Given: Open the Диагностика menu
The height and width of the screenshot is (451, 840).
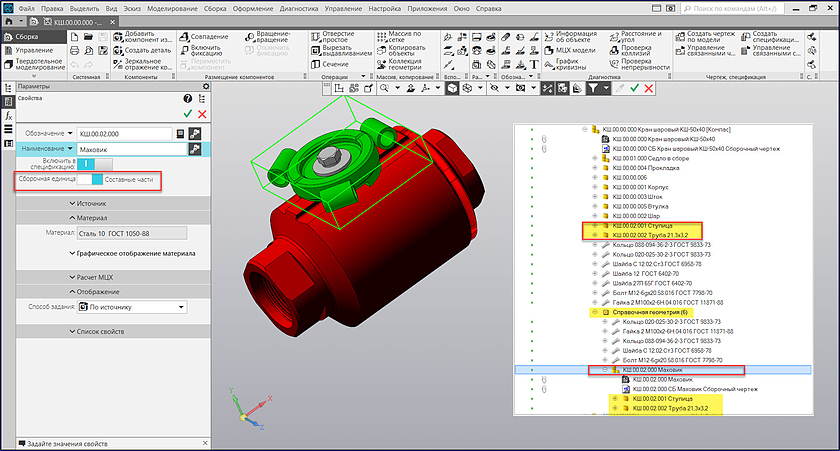Looking at the screenshot, I should point(299,8).
